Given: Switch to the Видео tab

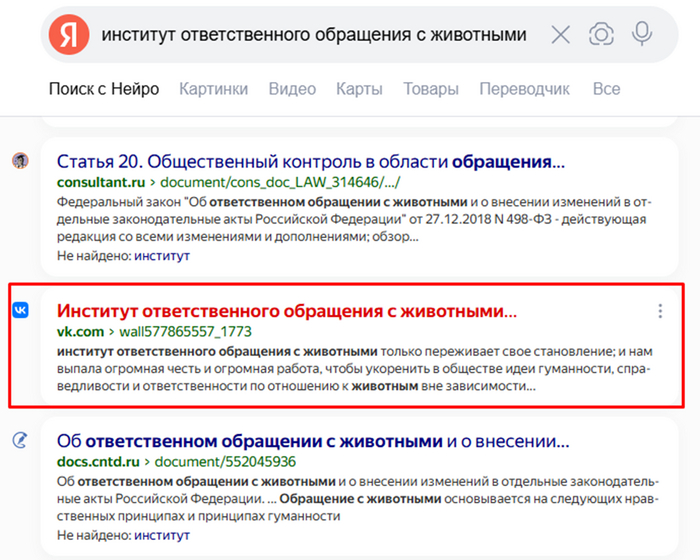Looking at the screenshot, I should click(x=292, y=89).
